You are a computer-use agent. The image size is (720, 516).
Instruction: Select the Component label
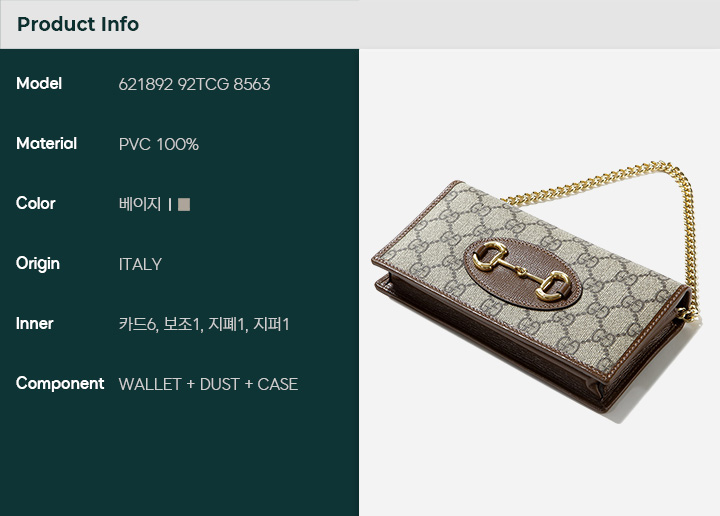pos(60,384)
